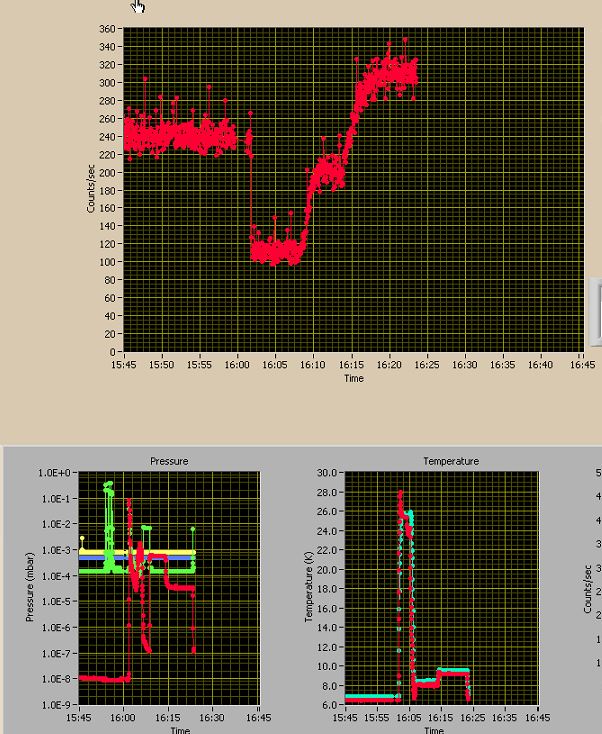Click the 16:45 end time of top graph
602x734 pixels.
[583, 365]
